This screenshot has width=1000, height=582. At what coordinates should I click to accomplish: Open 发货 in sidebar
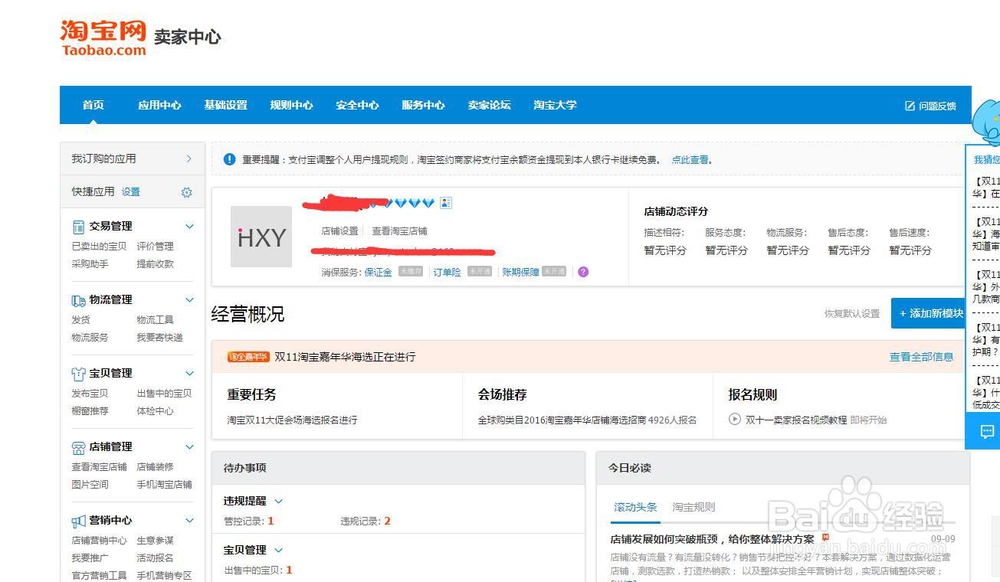click(81, 319)
